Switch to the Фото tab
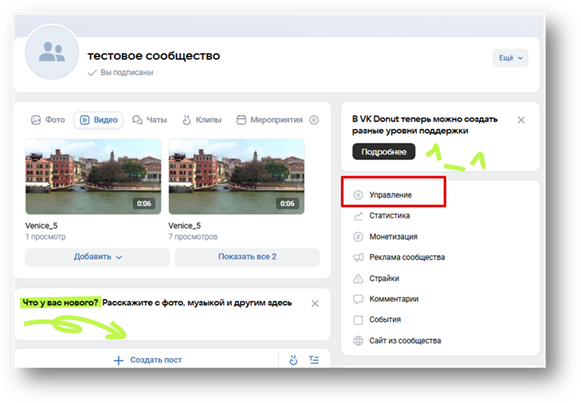 (x=48, y=120)
